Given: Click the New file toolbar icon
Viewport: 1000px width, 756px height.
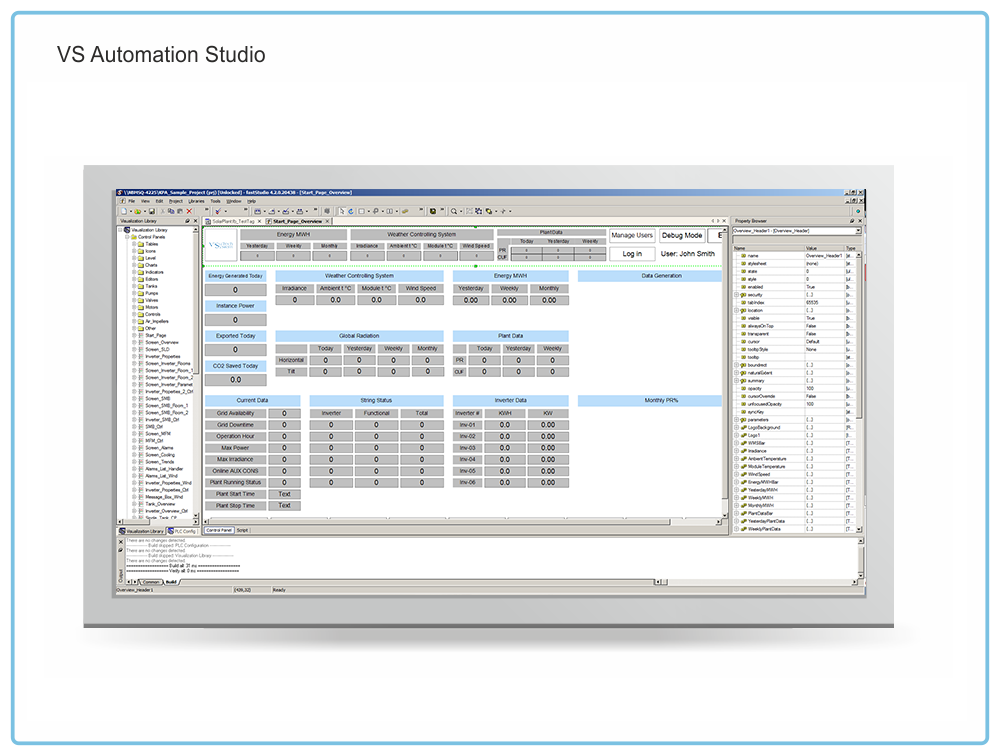Looking at the screenshot, I should pyautogui.click(x=124, y=211).
